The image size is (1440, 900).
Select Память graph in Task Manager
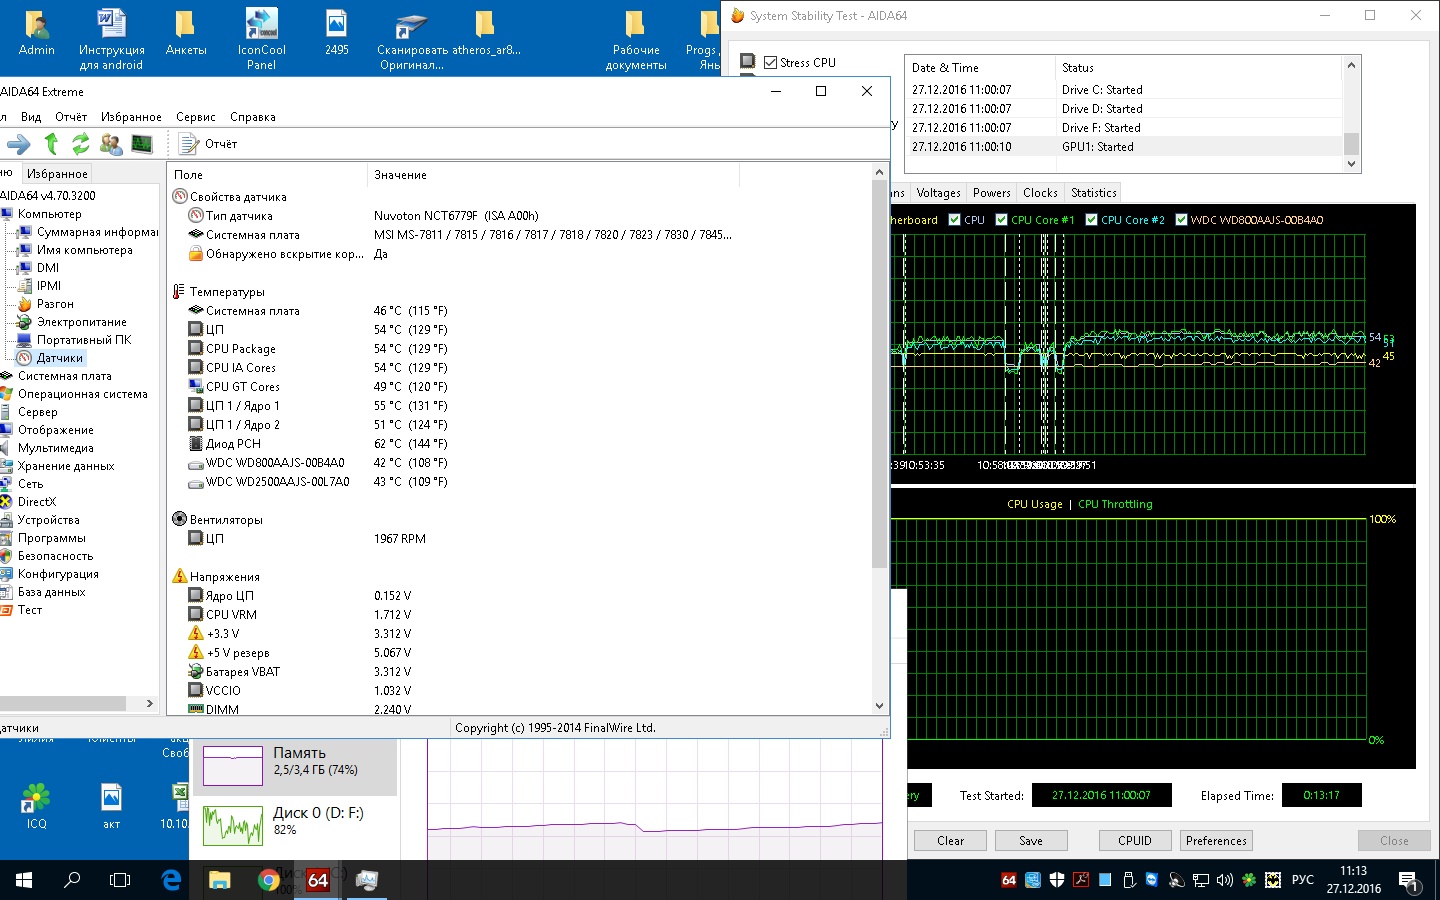pos(295,766)
